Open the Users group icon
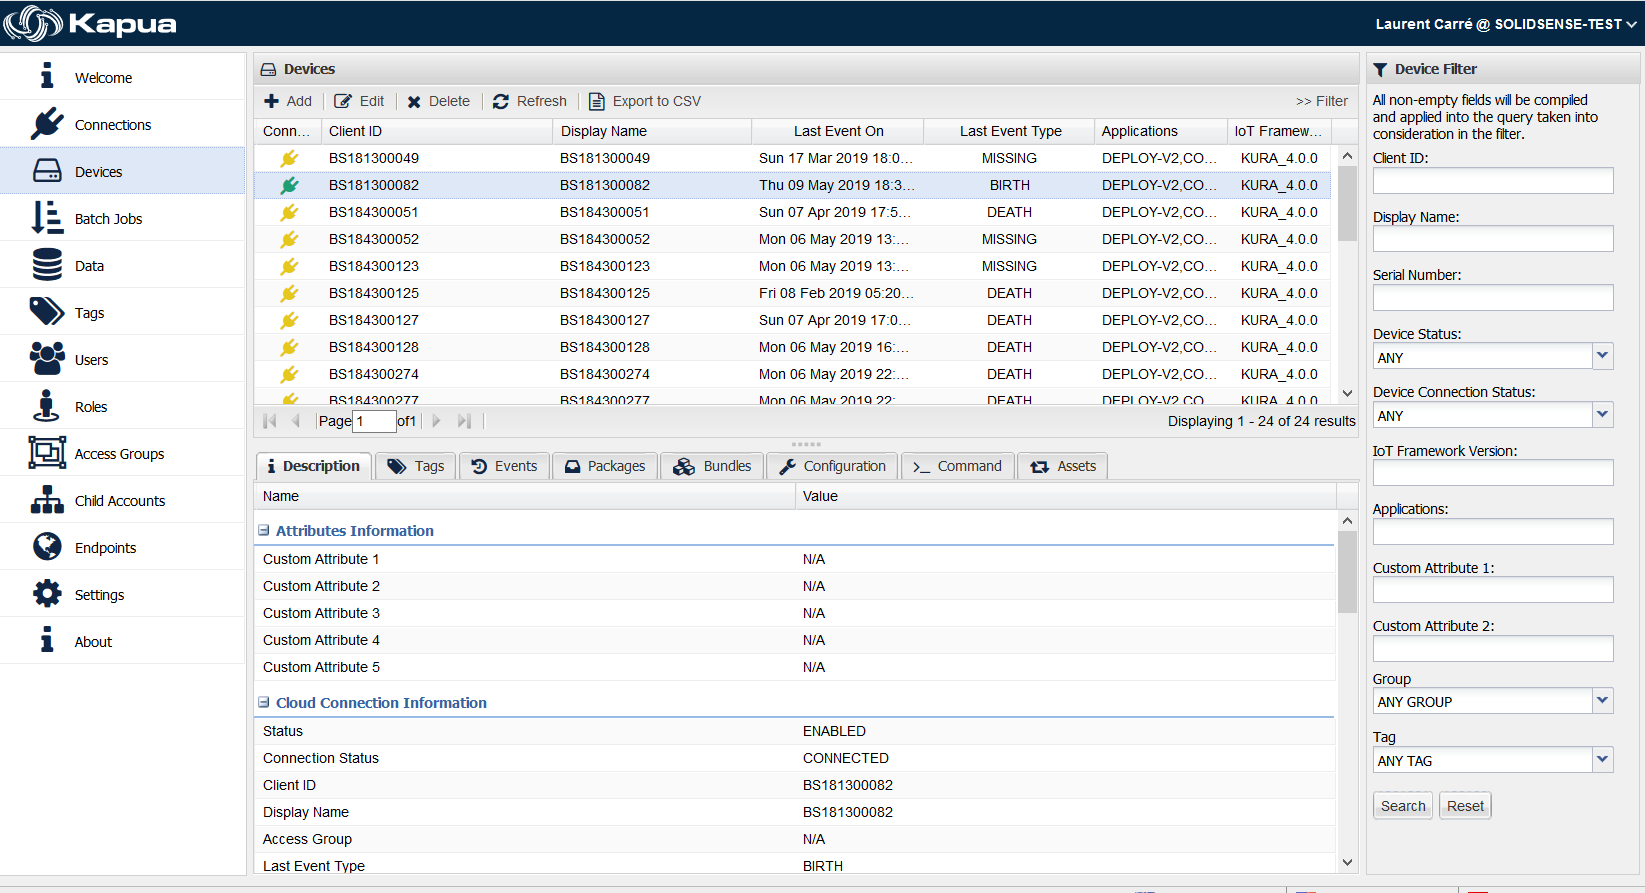The width and height of the screenshot is (1645, 893). [x=47, y=359]
